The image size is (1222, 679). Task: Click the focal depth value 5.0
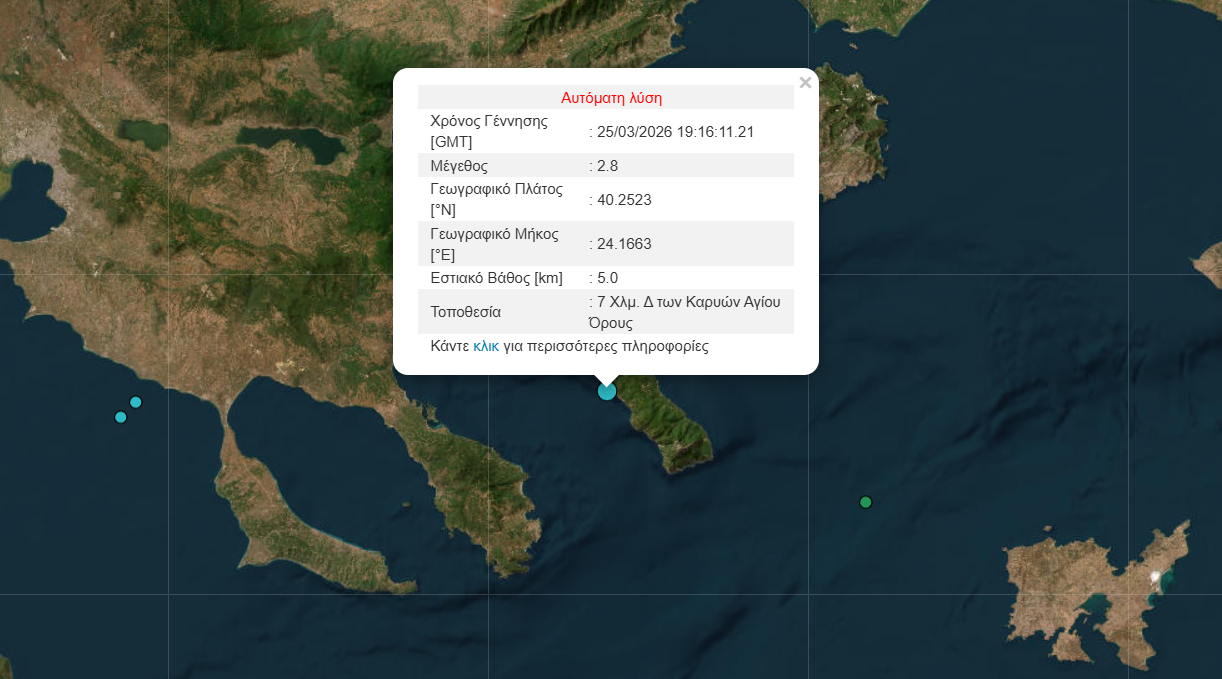[607, 278]
